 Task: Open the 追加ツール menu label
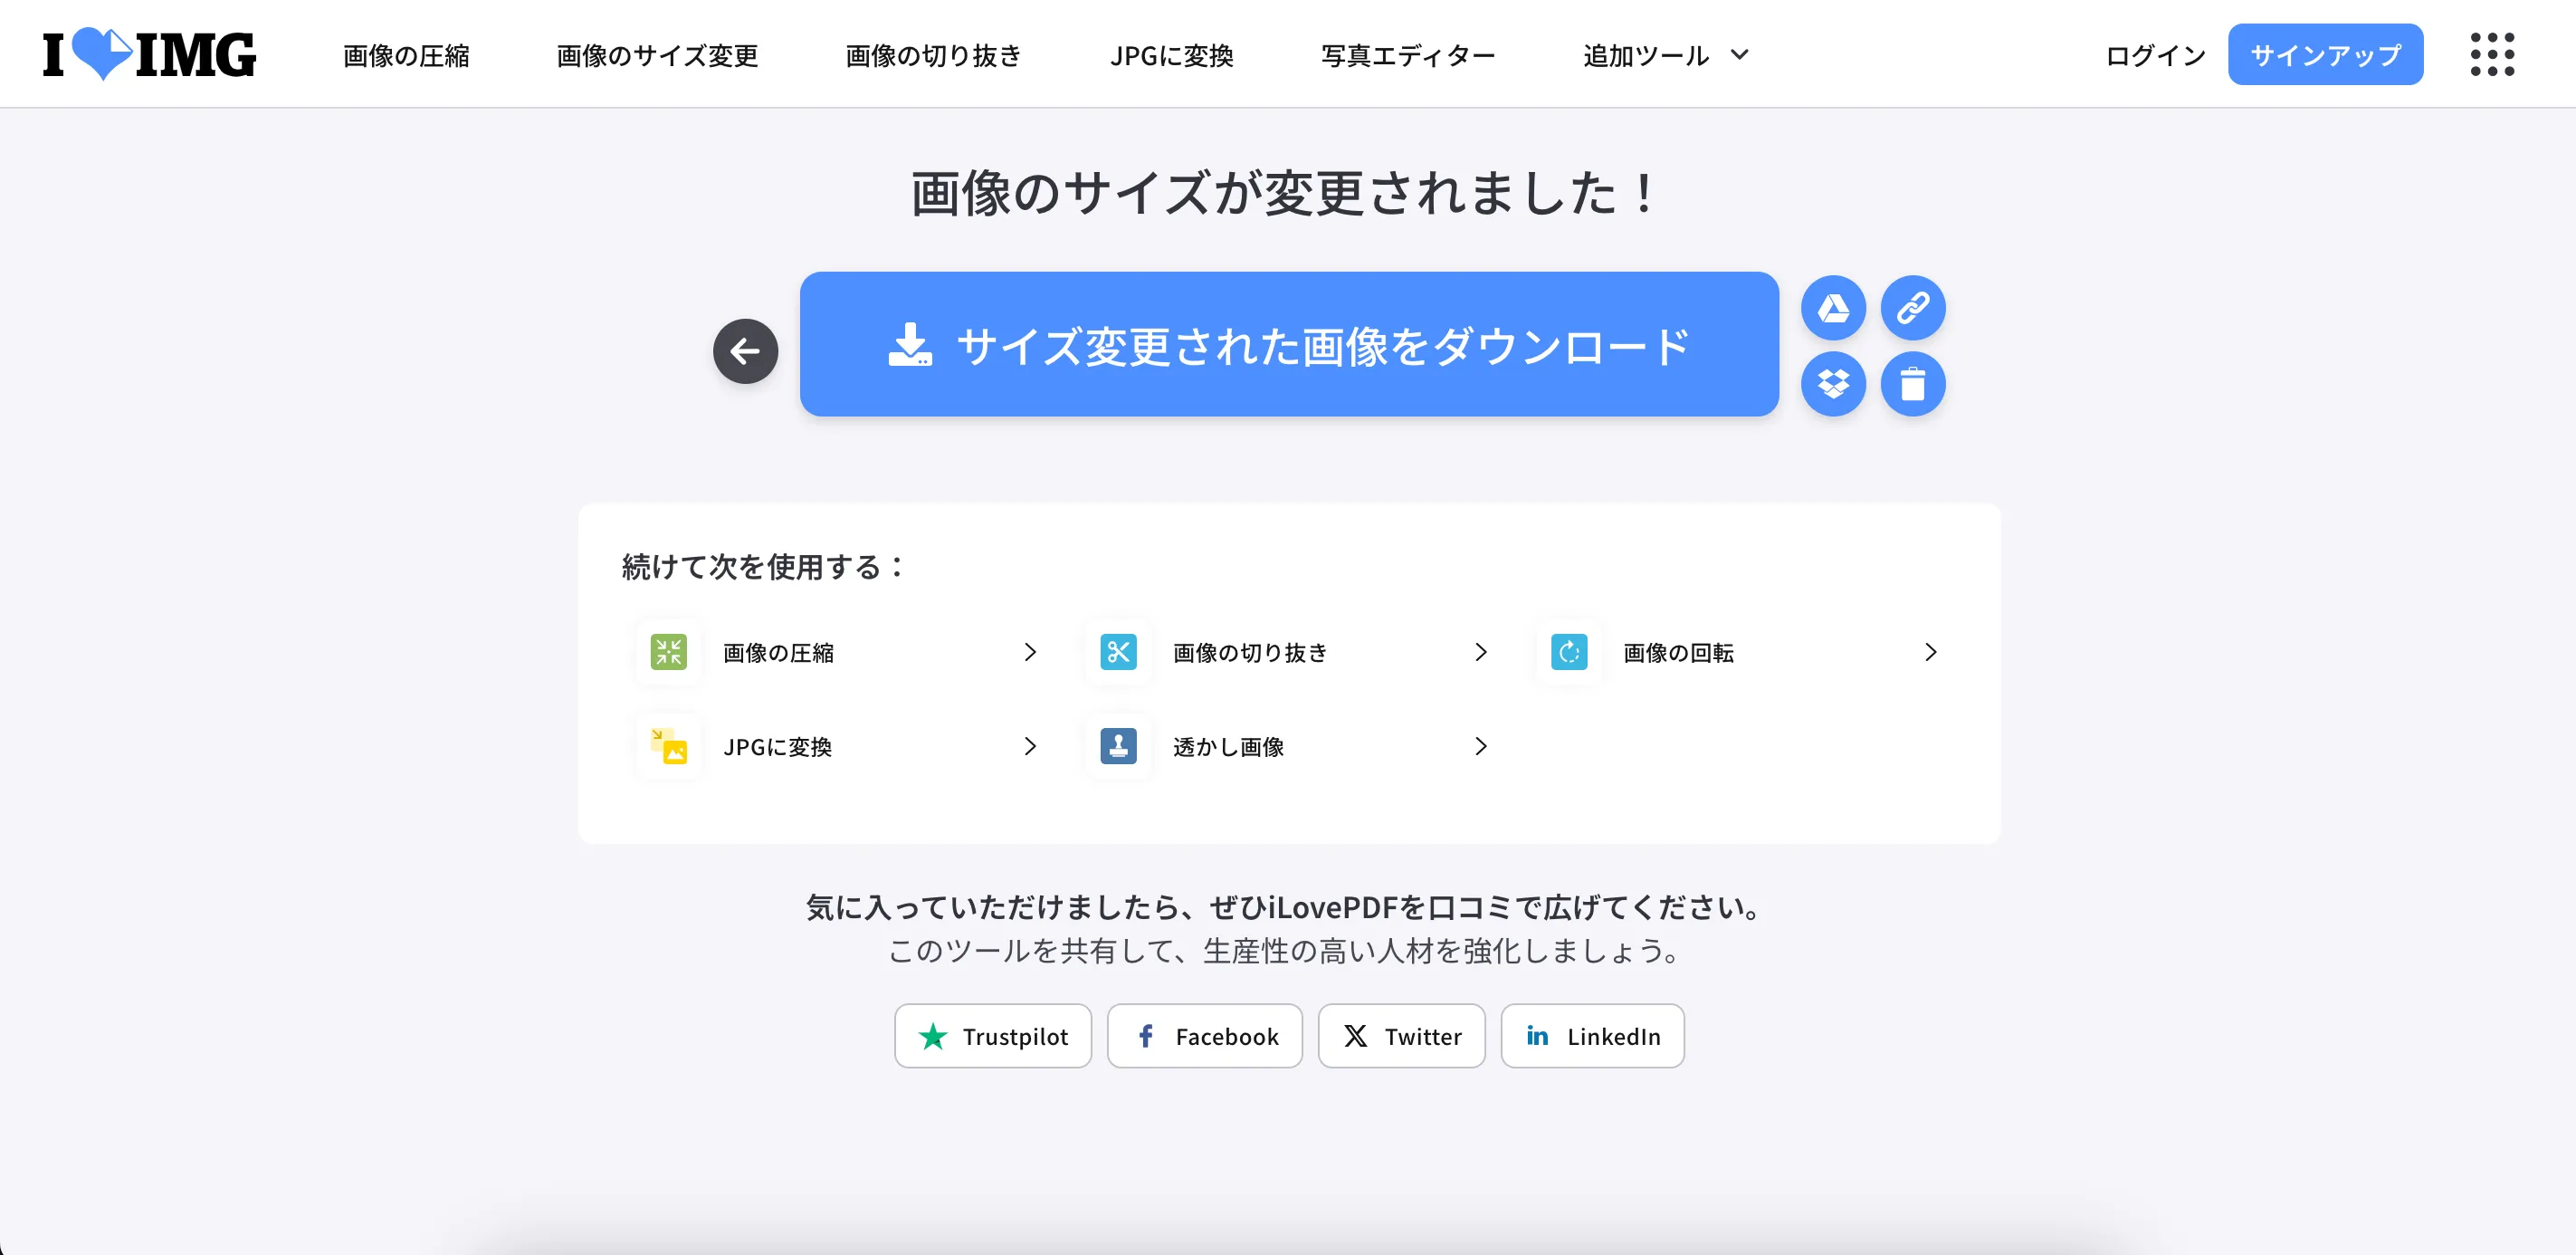click(x=1646, y=55)
